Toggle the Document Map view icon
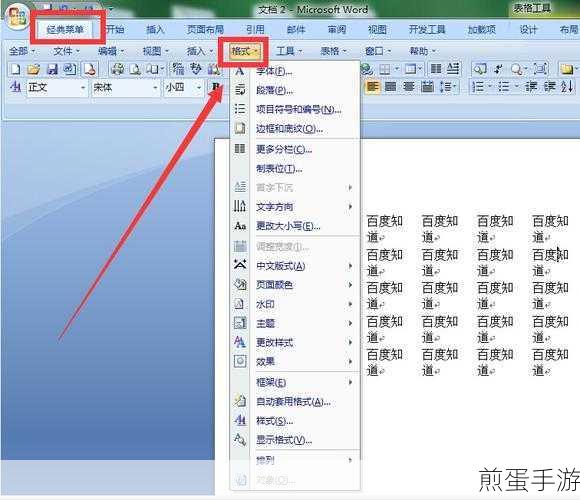 click(x=480, y=69)
